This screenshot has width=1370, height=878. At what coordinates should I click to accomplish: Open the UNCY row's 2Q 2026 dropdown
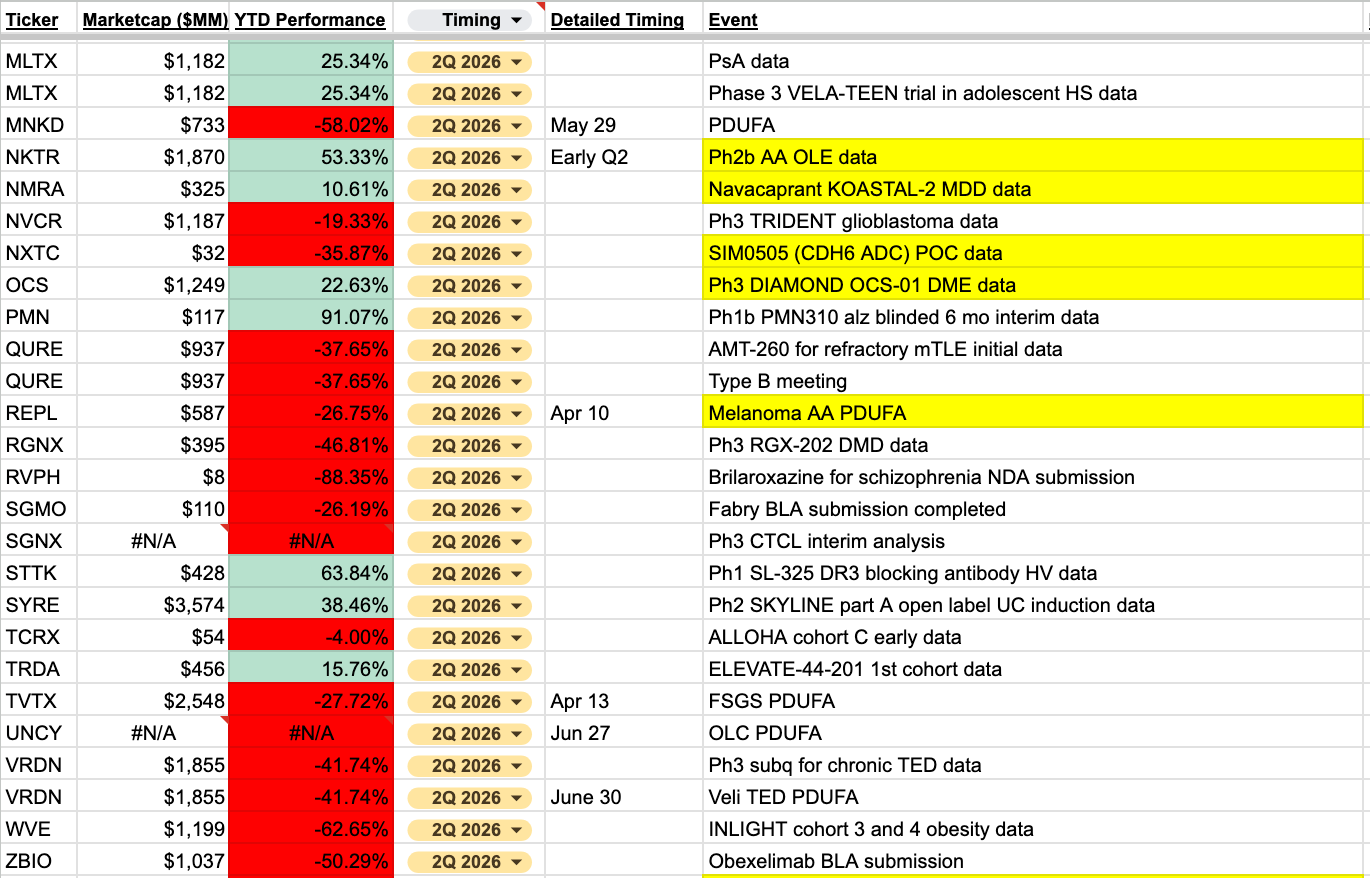coord(469,733)
